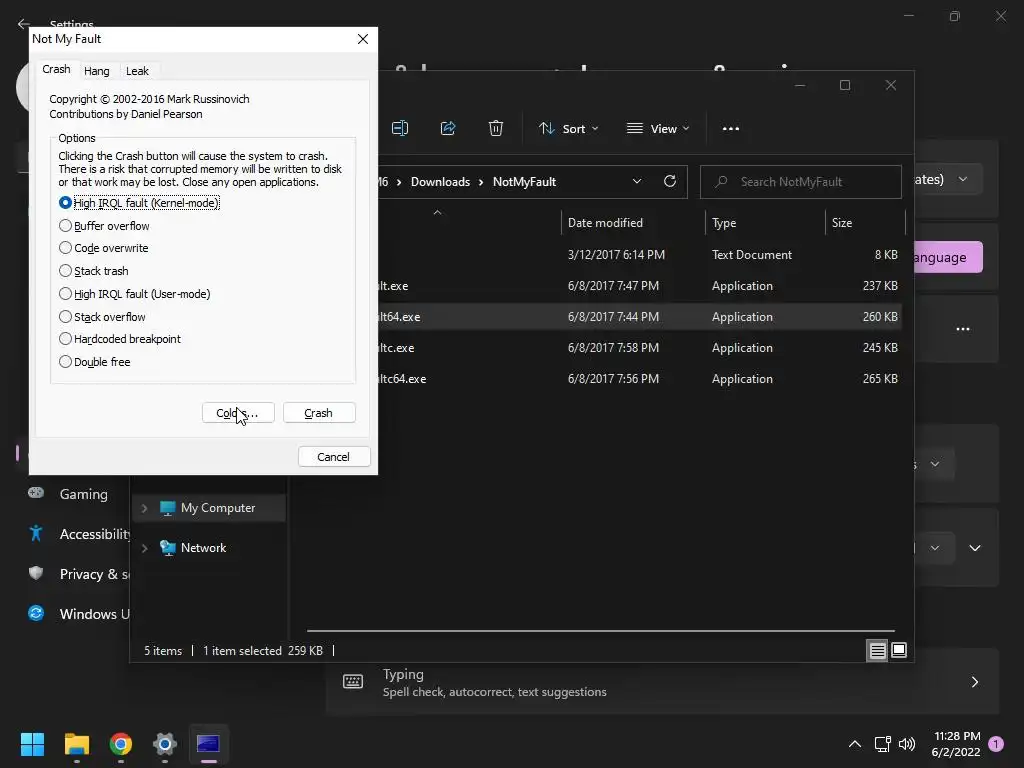Click the Share icon in Explorer toolbar
The image size is (1024, 768).
tap(448, 128)
